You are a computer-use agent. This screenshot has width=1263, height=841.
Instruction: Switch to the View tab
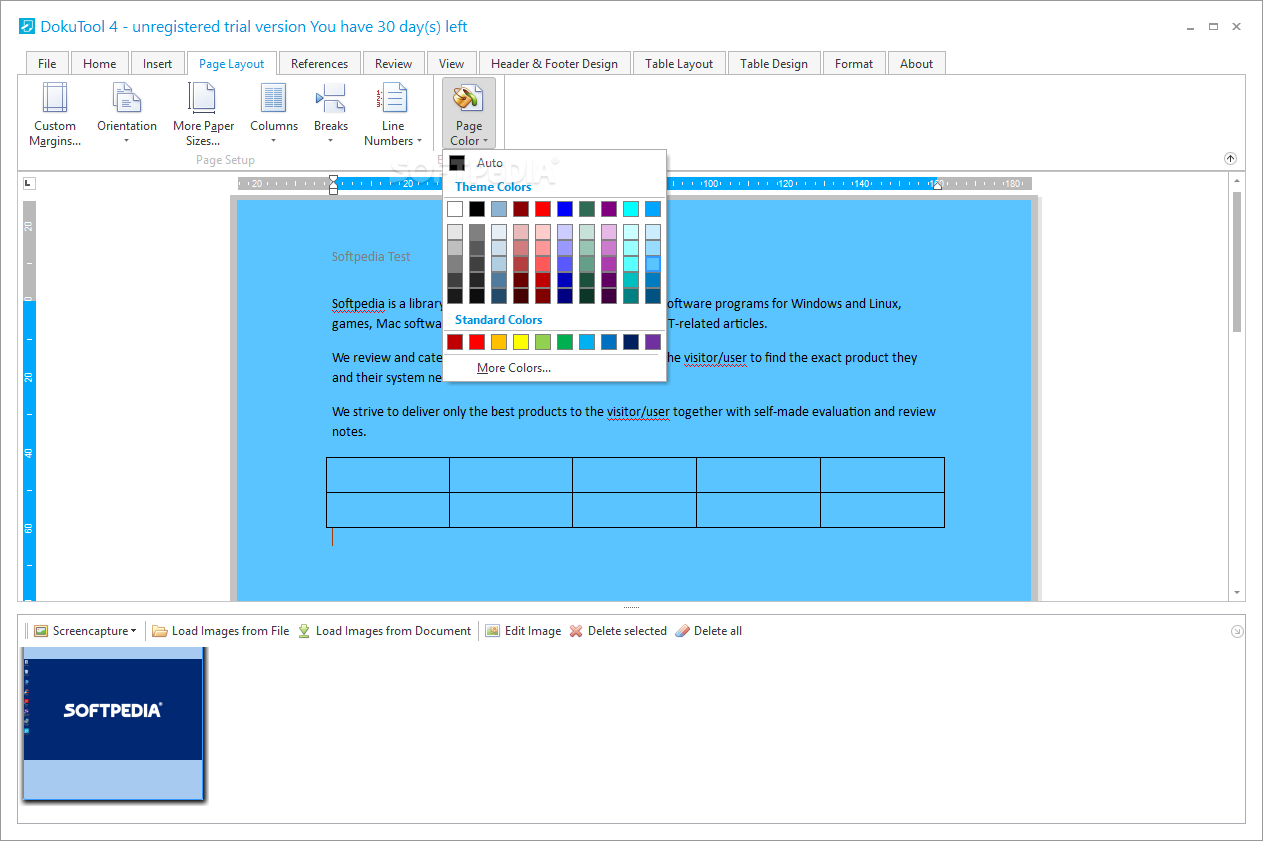(x=451, y=63)
